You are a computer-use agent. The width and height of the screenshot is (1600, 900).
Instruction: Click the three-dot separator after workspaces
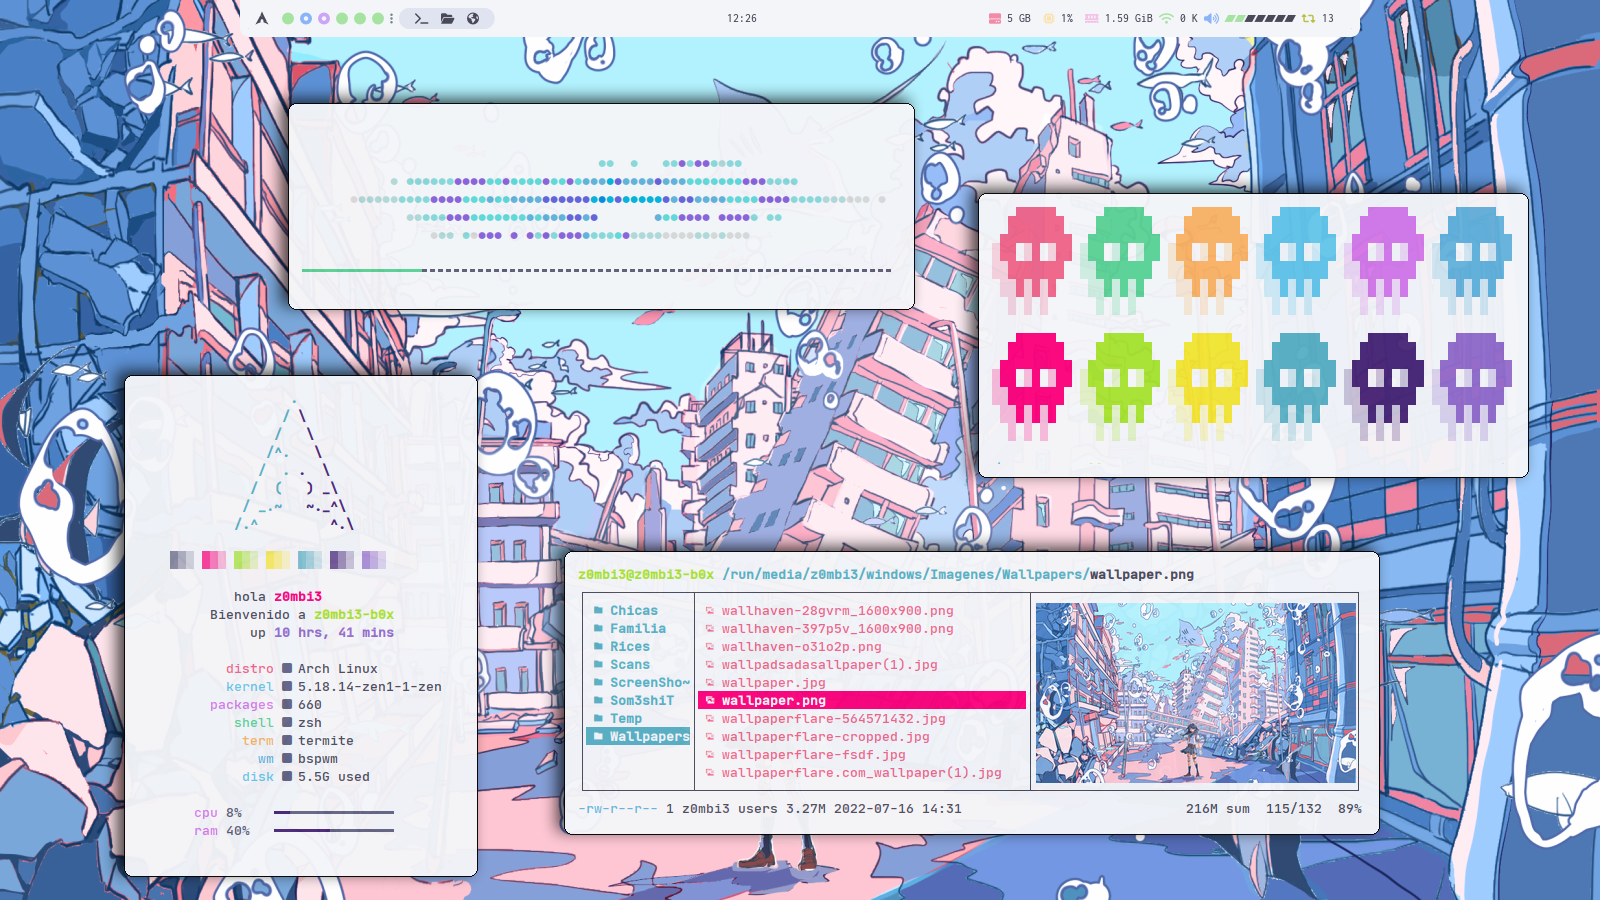[391, 18]
